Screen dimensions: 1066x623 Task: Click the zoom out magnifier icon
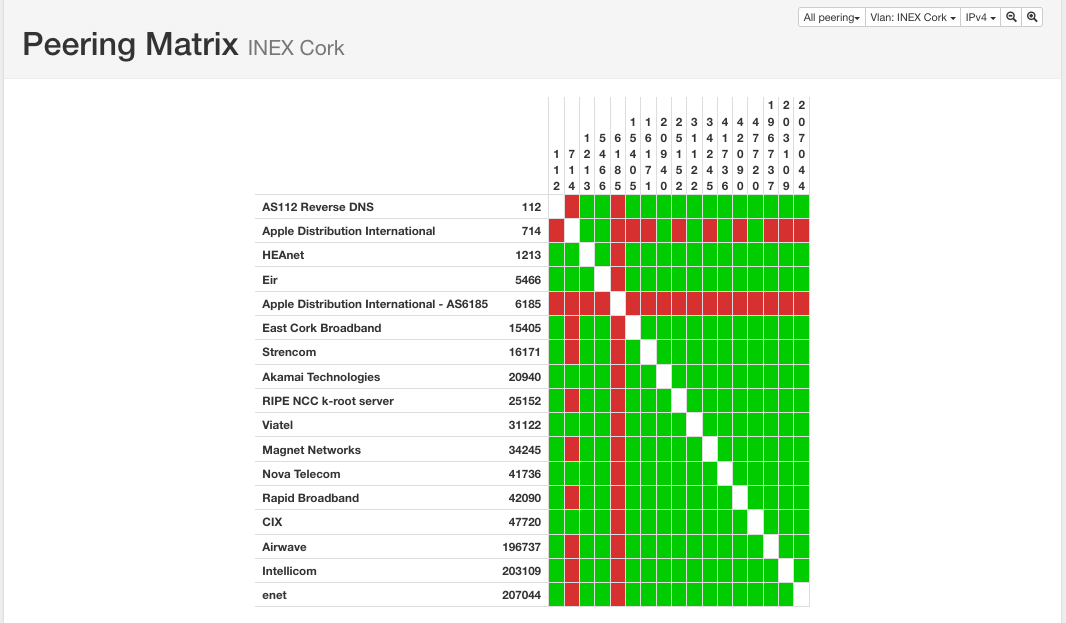tap(1011, 17)
